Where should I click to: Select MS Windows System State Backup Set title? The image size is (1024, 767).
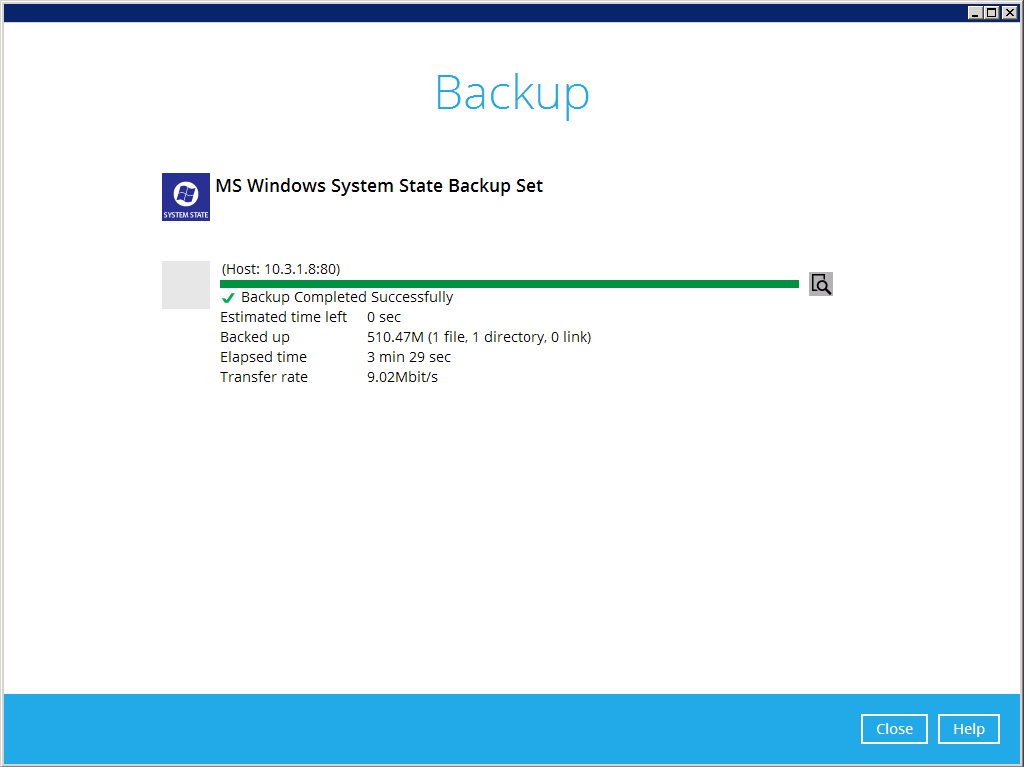pyautogui.click(x=379, y=186)
